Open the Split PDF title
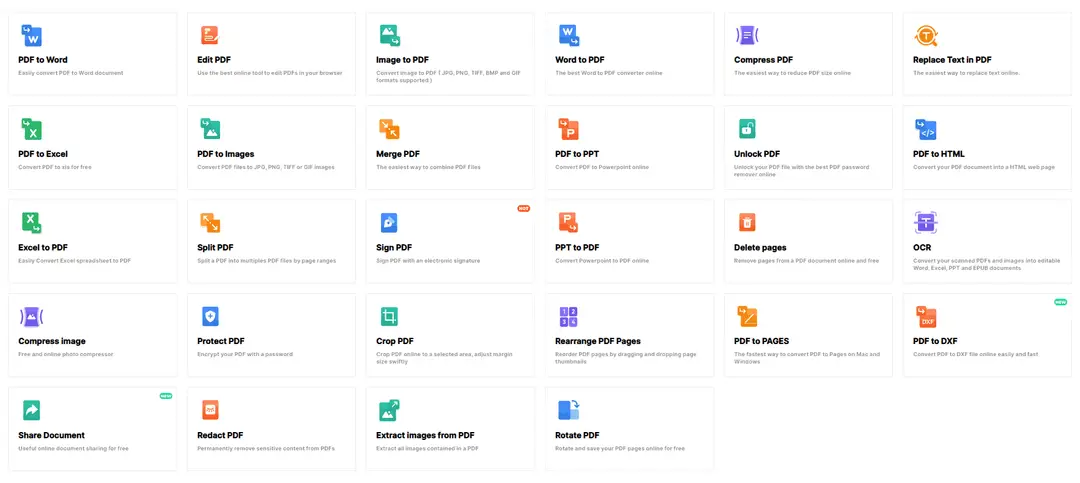1080x483 pixels. 216,247
